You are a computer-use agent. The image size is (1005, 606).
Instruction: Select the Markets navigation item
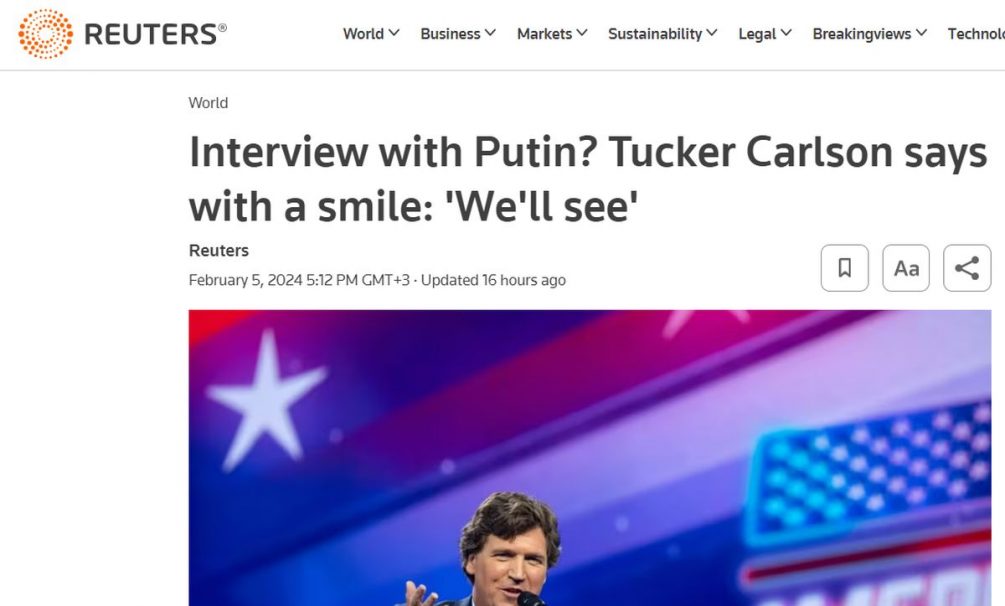[544, 33]
